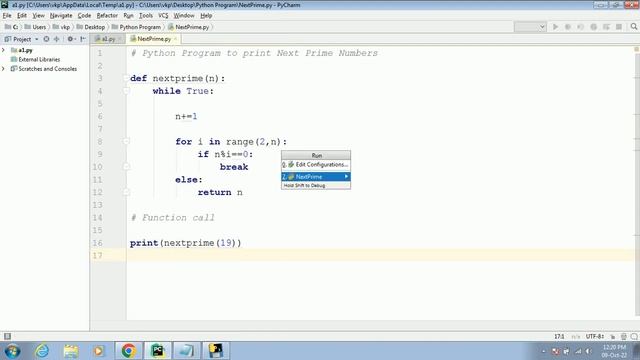Click the Hide Project panel icon
Screen dimensions: 640x360
pos(83,39)
